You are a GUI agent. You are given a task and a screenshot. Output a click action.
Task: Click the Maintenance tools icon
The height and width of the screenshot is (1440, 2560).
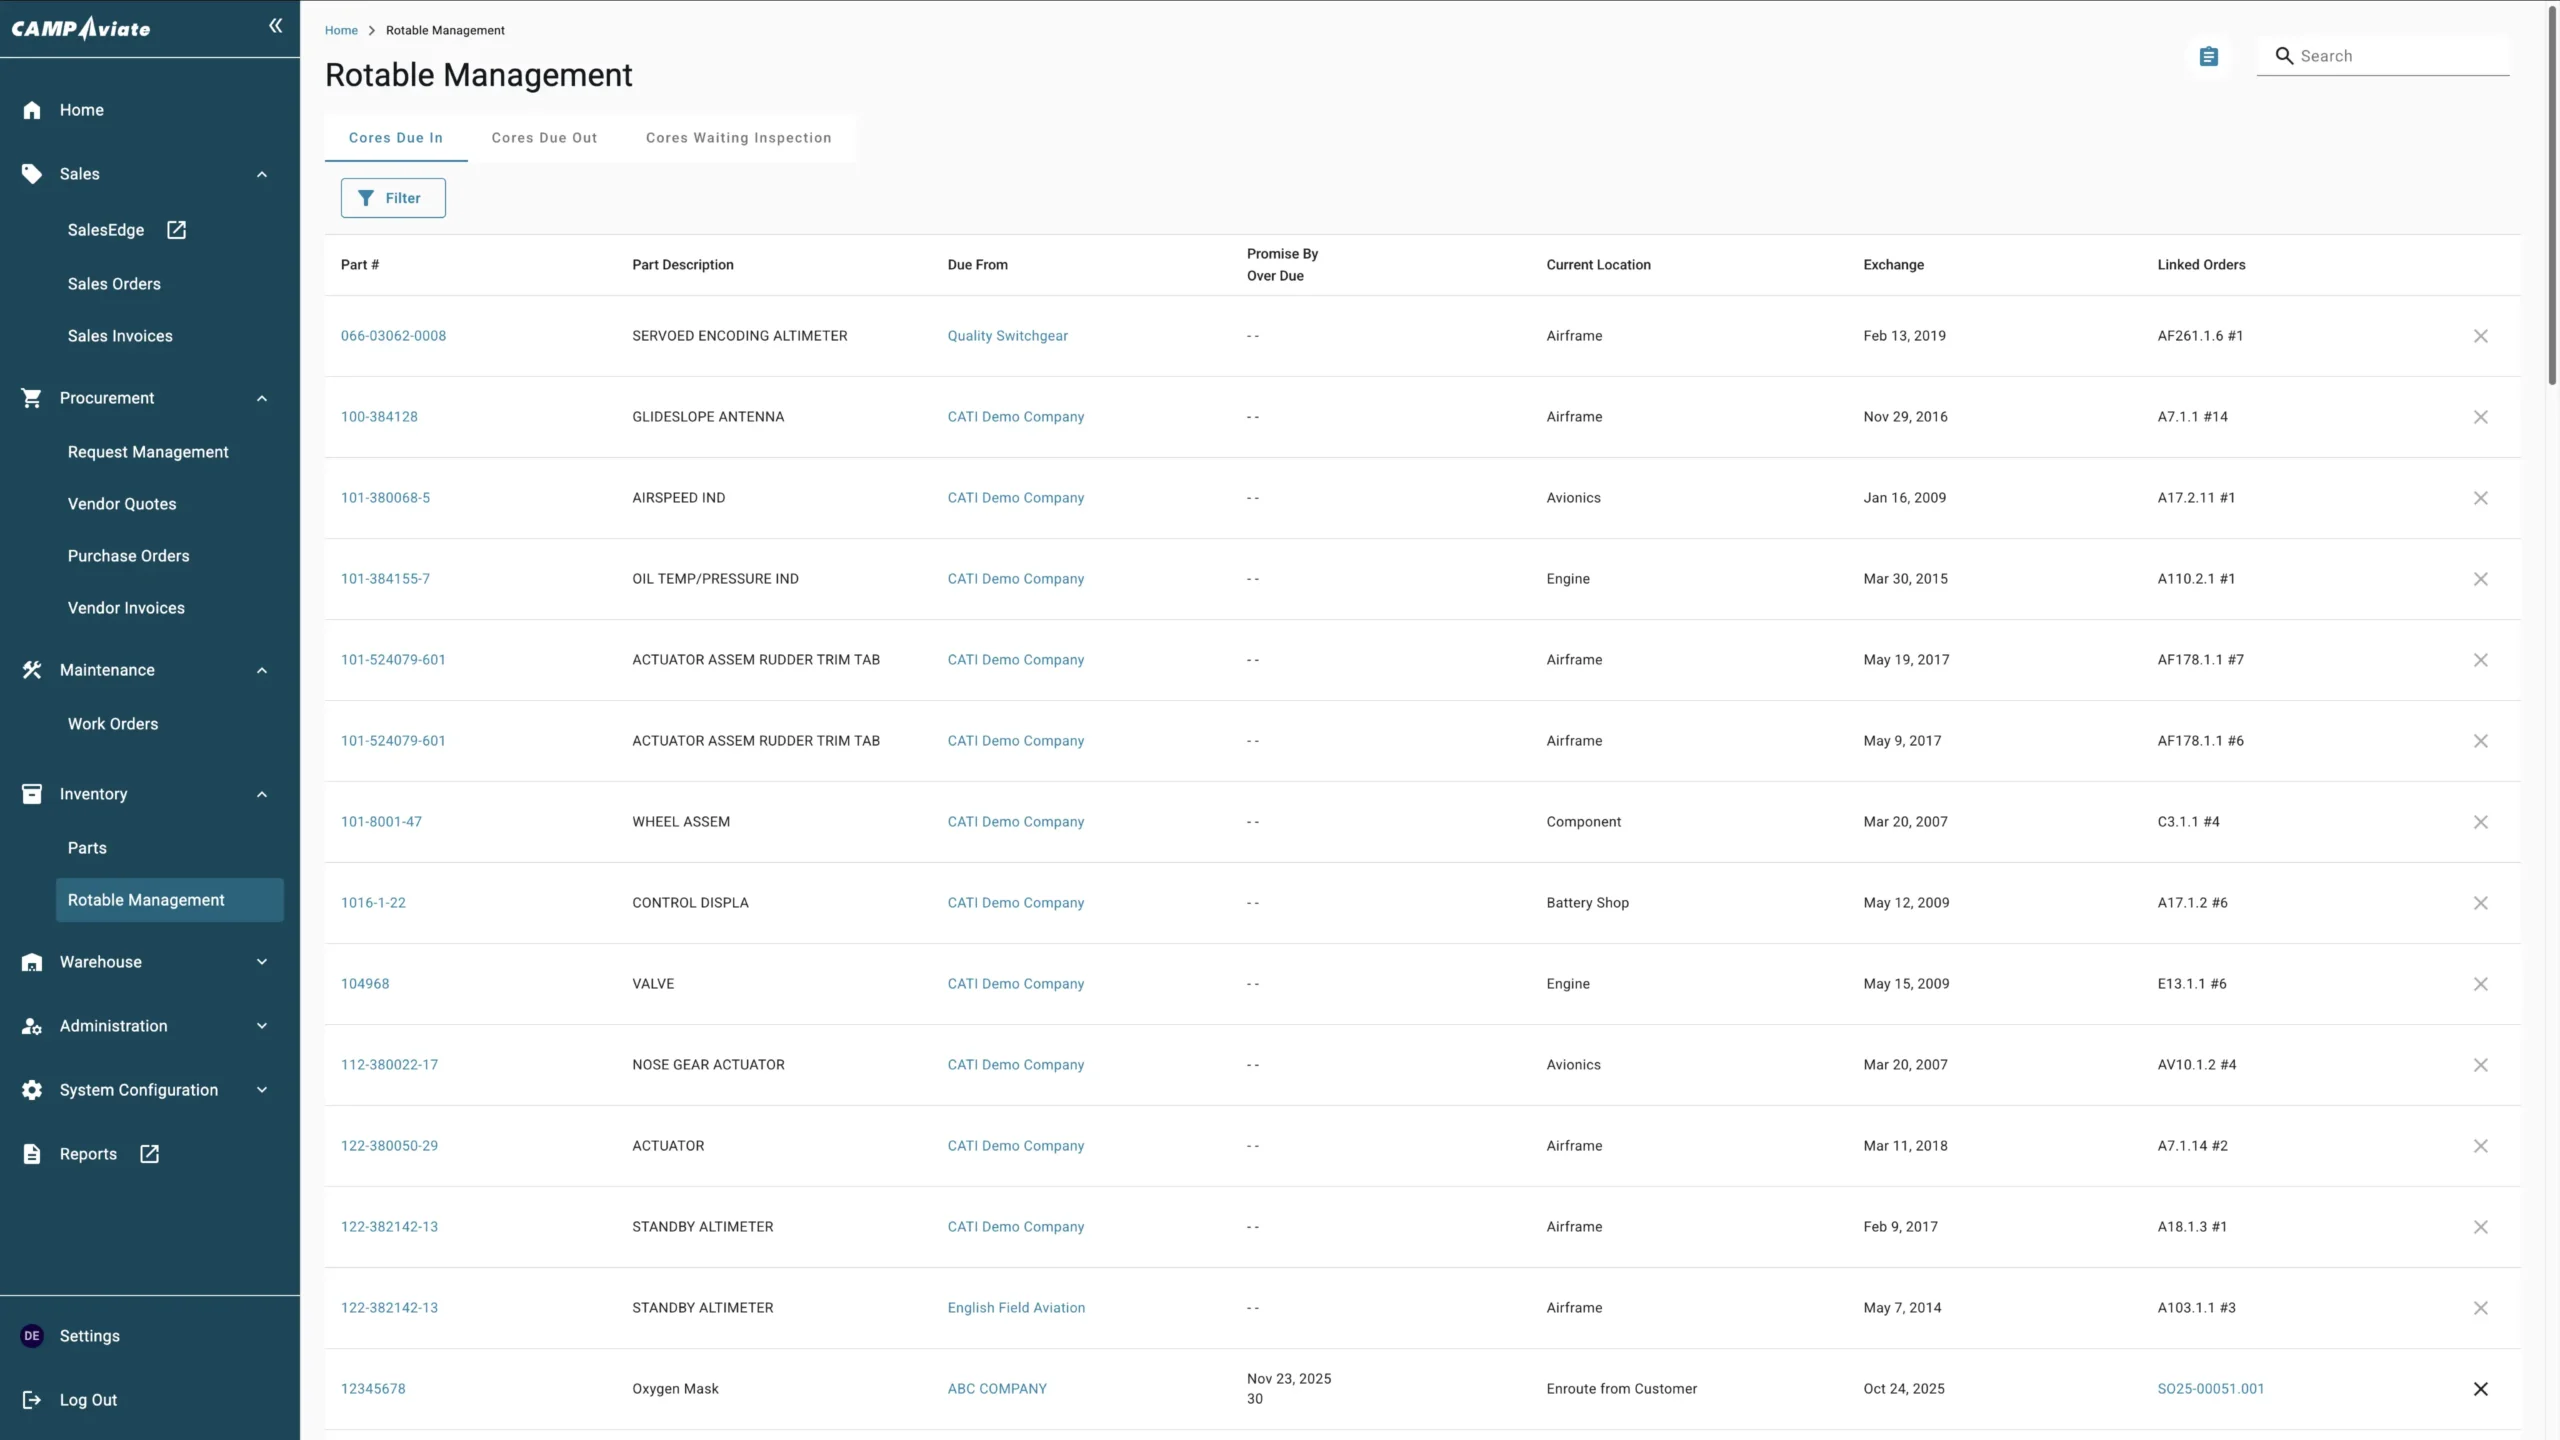click(x=32, y=670)
